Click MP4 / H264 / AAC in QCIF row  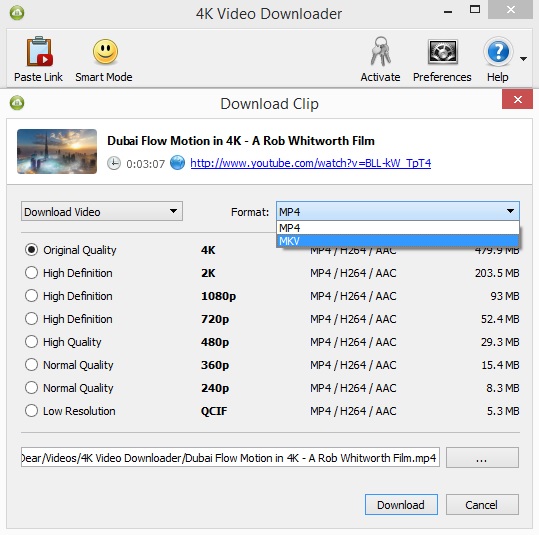click(353, 411)
